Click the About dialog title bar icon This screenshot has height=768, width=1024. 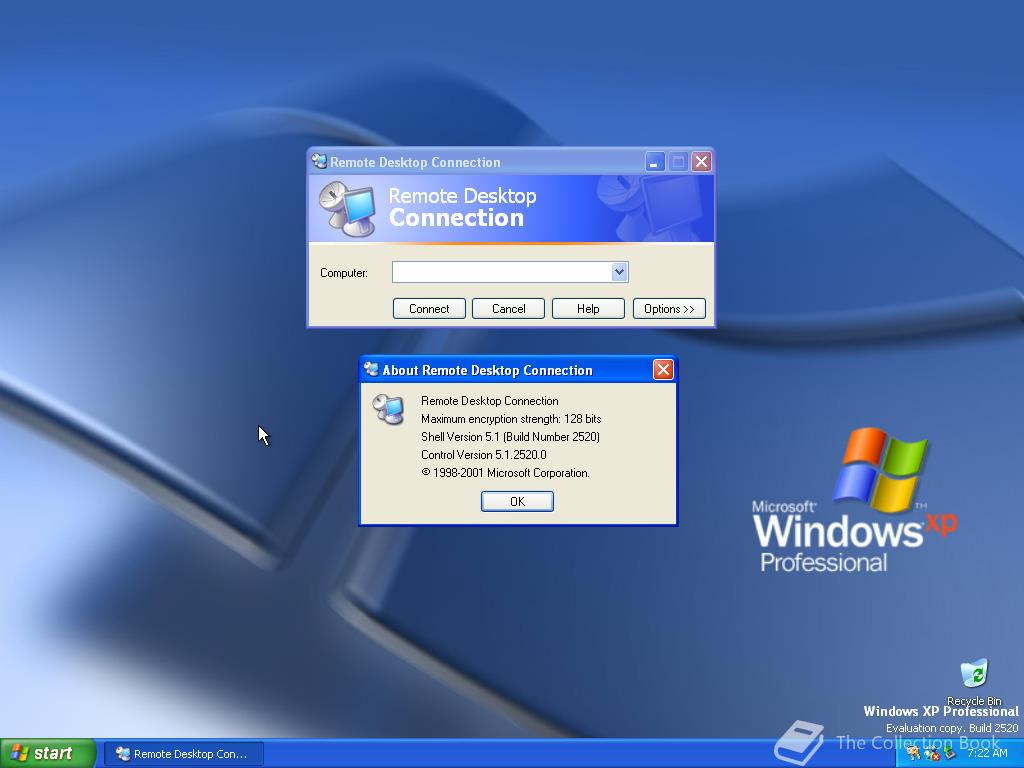tap(372, 370)
